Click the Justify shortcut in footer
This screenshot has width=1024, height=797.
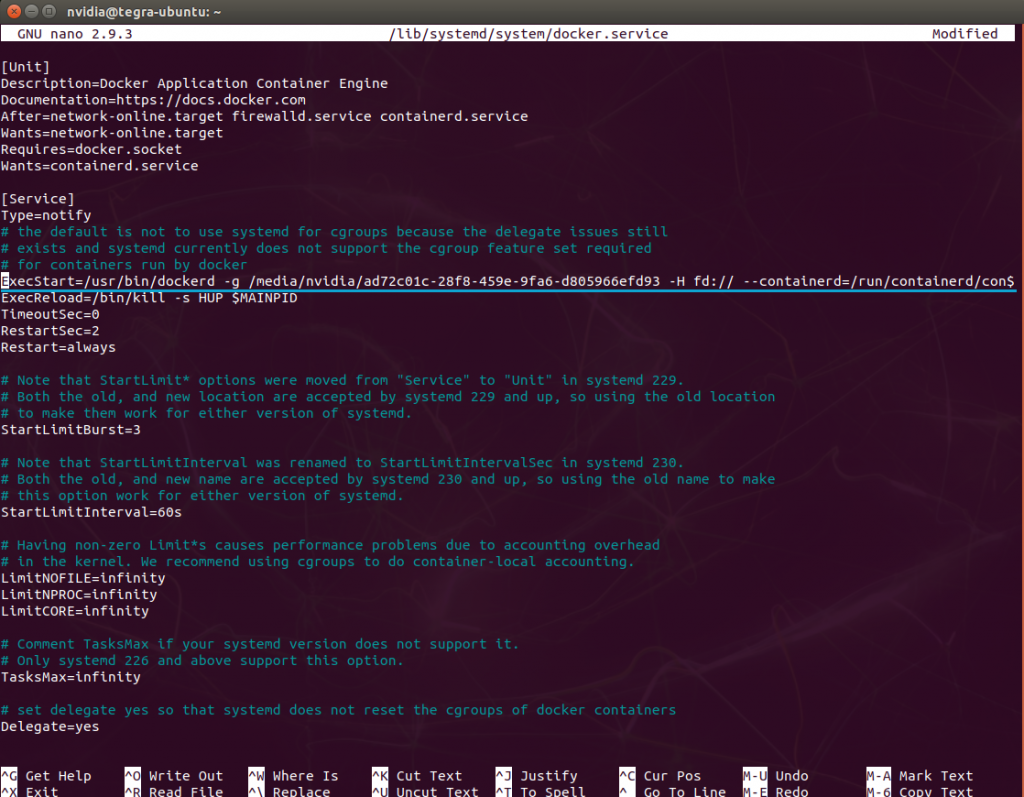point(548,776)
